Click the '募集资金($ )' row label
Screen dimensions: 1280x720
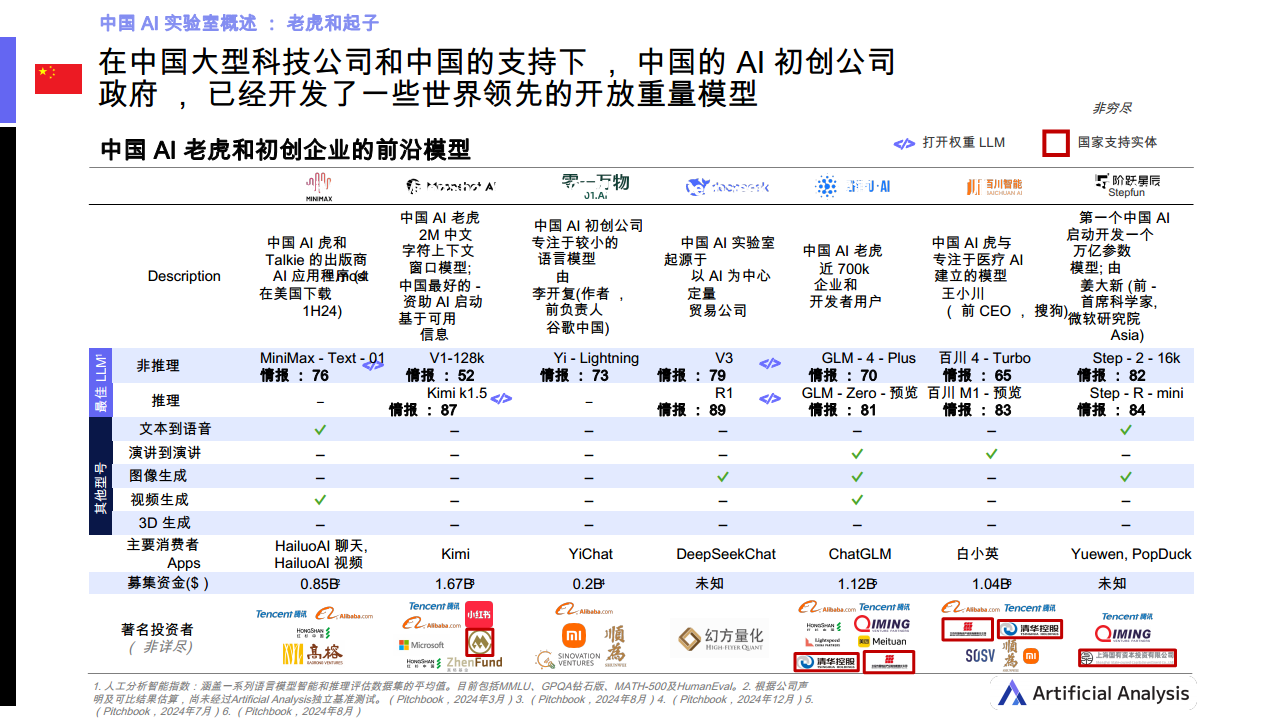[168, 583]
